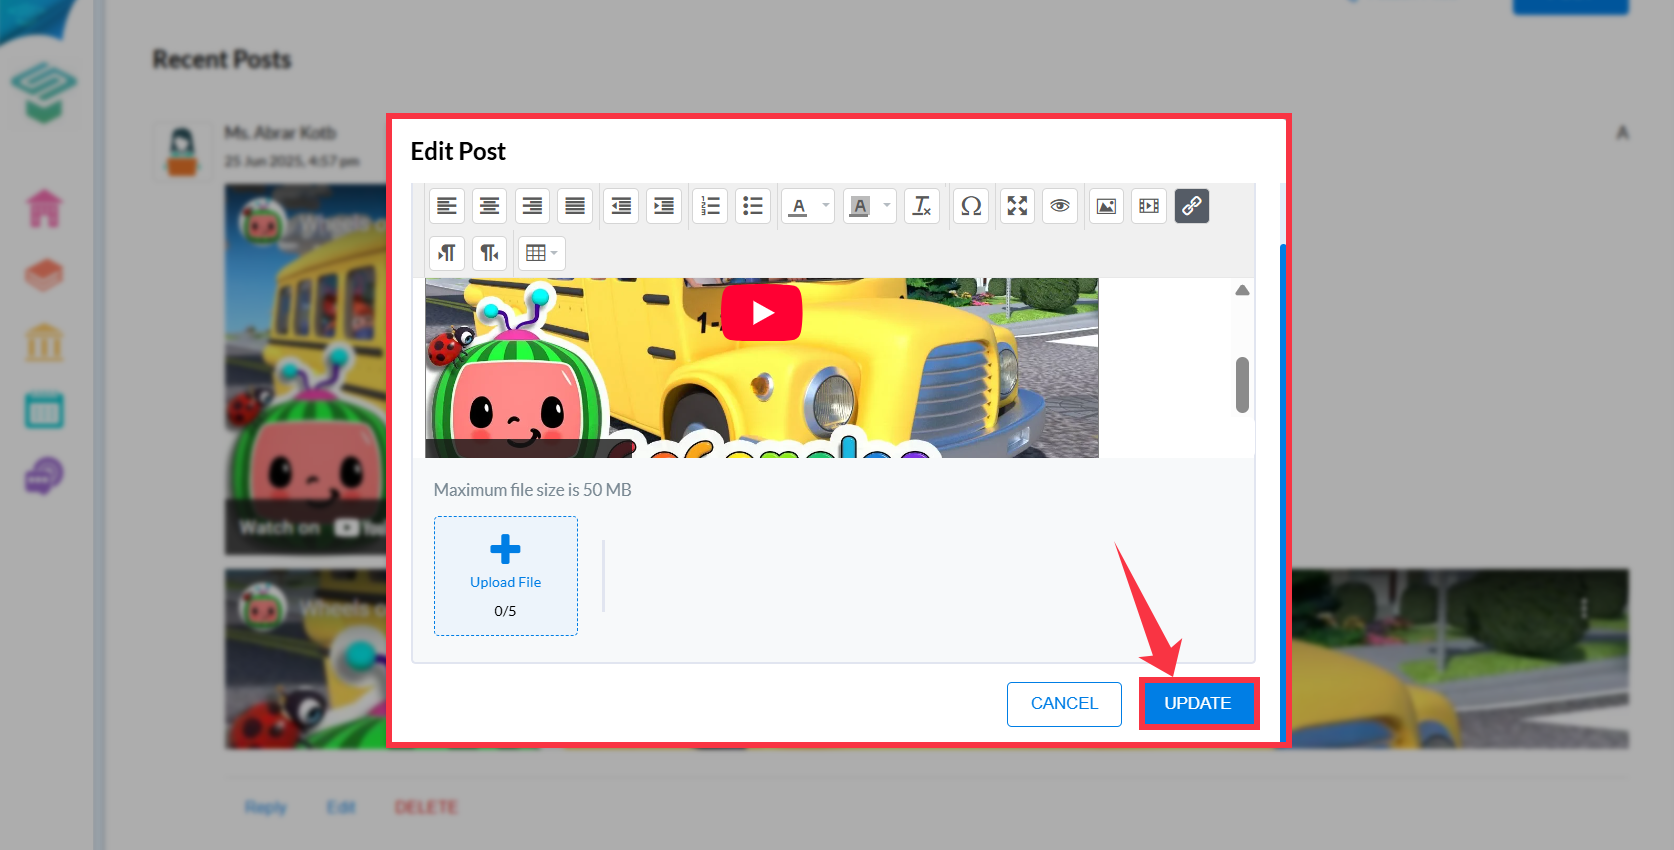Click UPDATE to save the post
1674x850 pixels.
[1198, 703]
